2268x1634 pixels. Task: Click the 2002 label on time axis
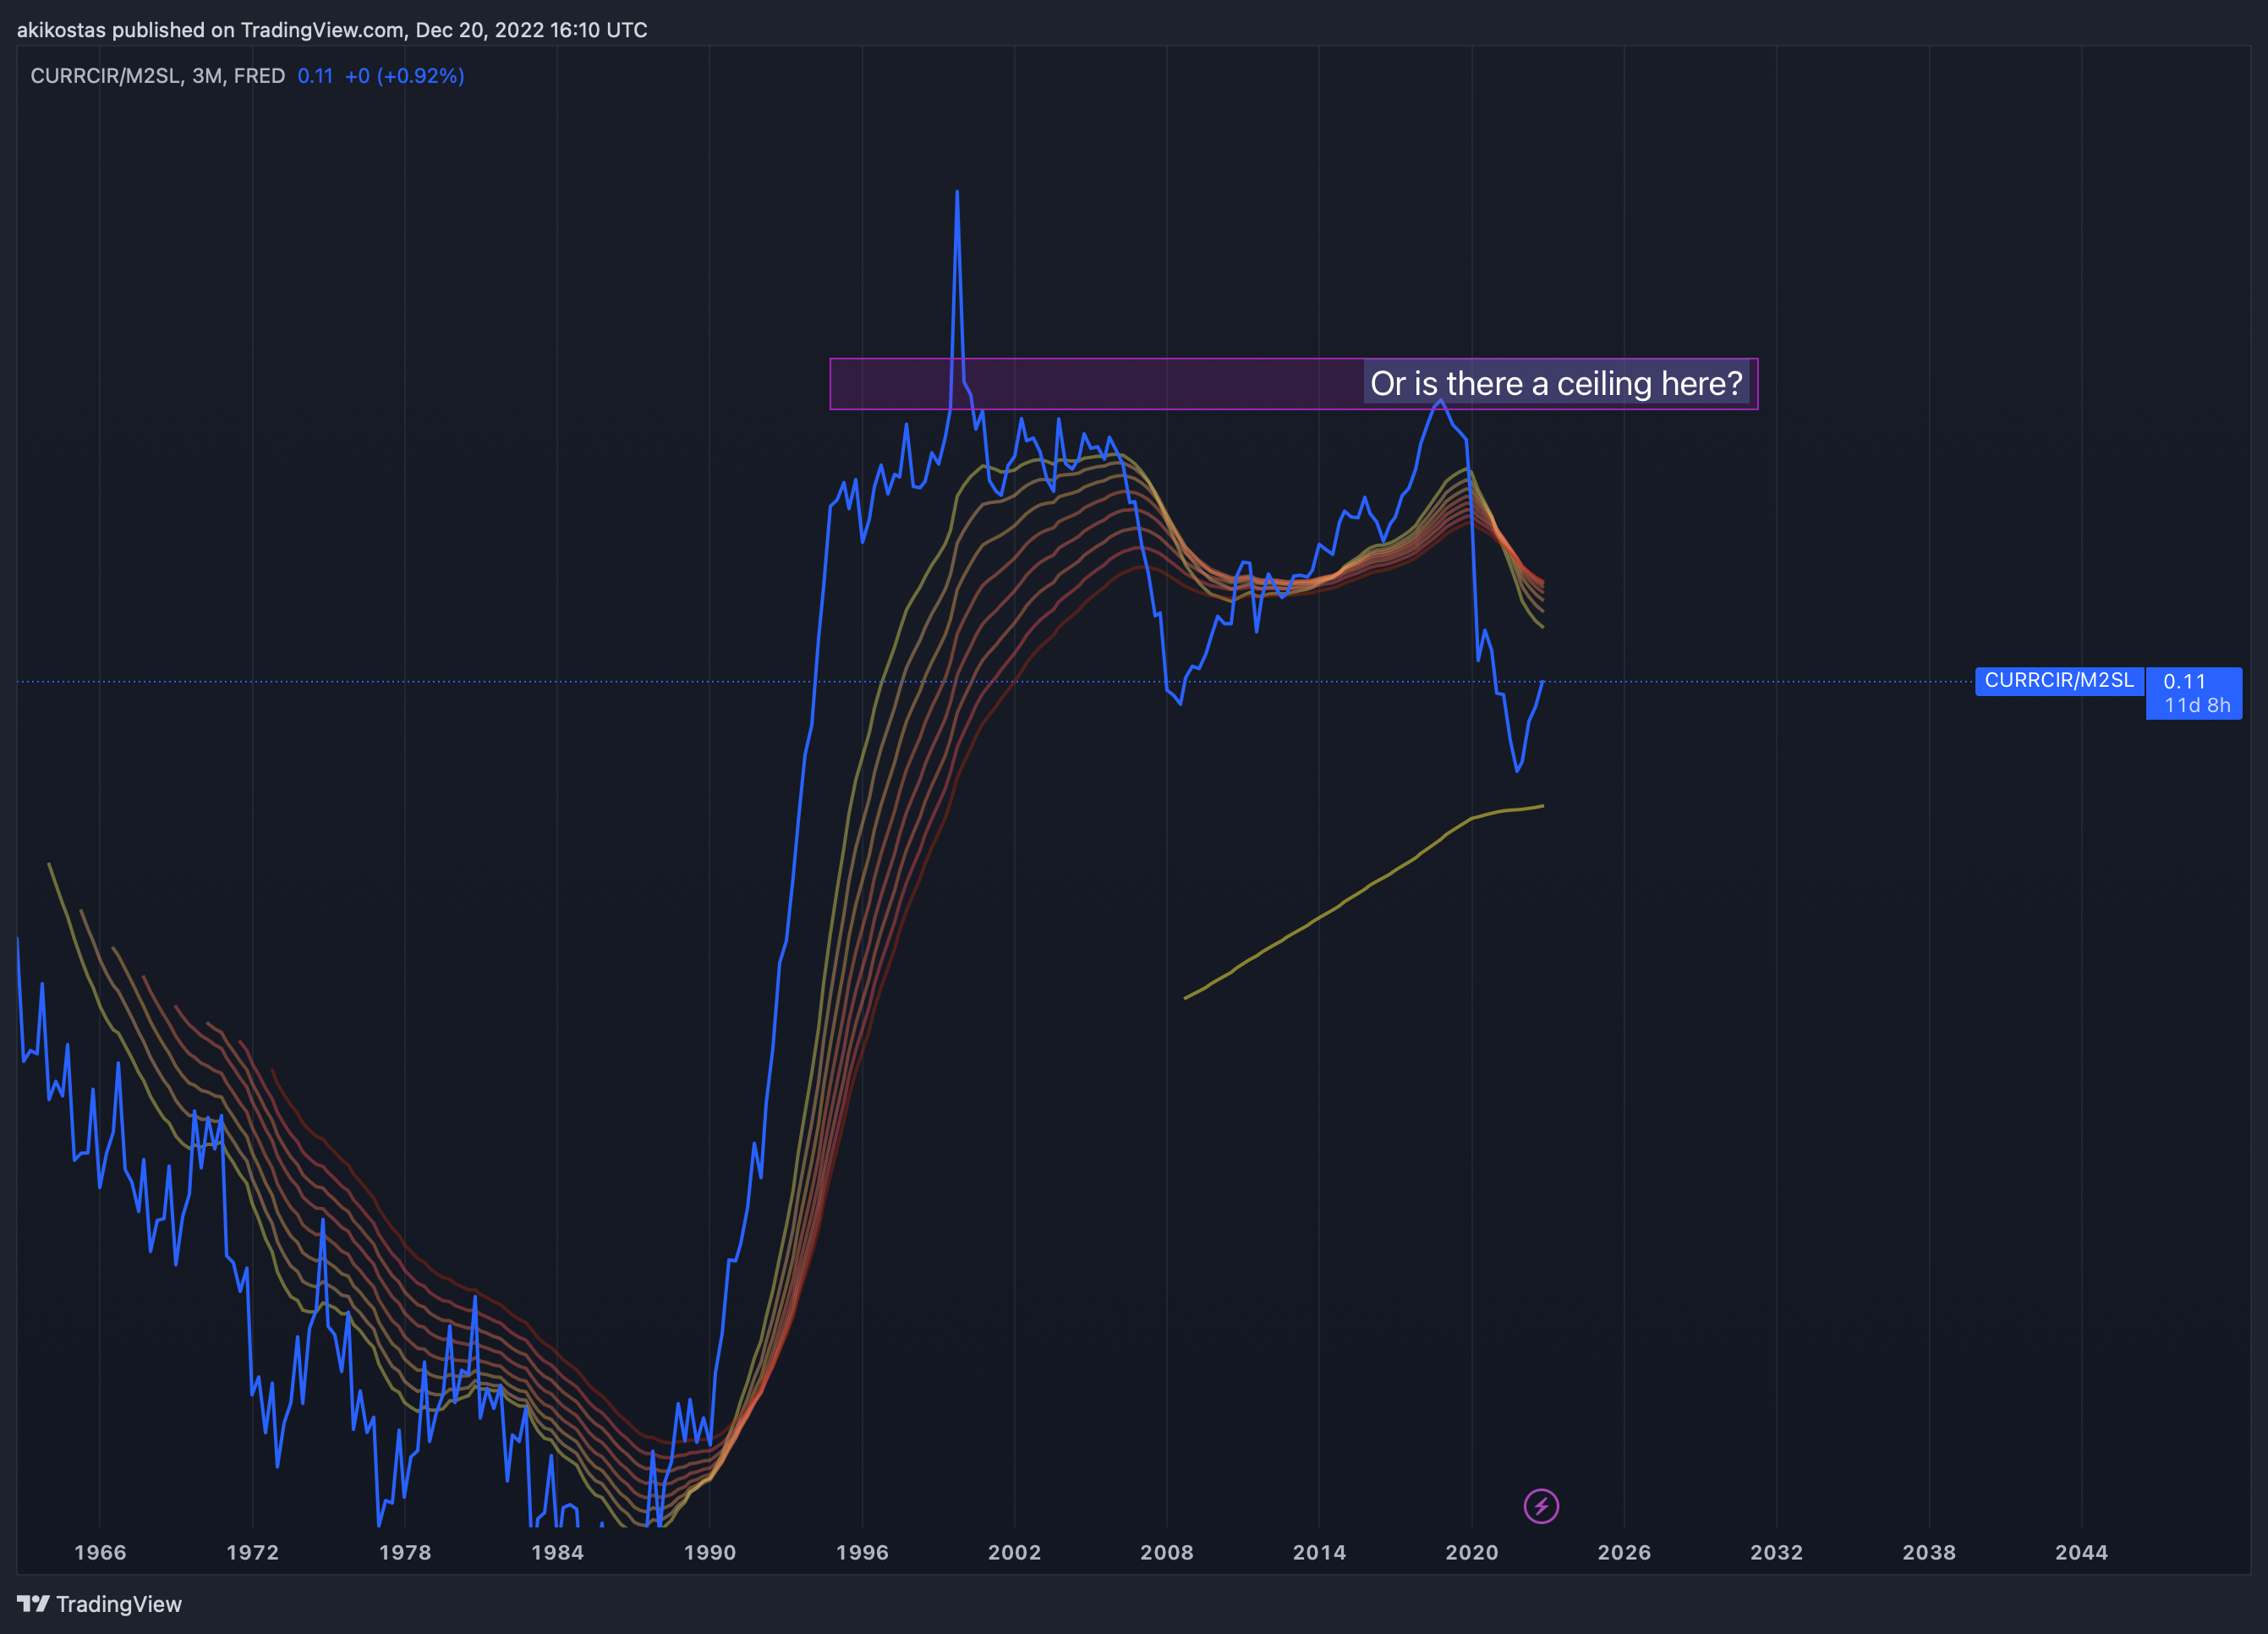pos(1015,1552)
